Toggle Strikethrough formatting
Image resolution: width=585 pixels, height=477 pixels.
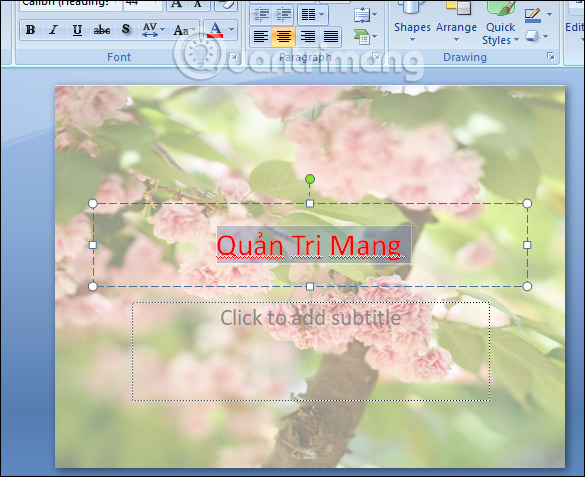101,30
